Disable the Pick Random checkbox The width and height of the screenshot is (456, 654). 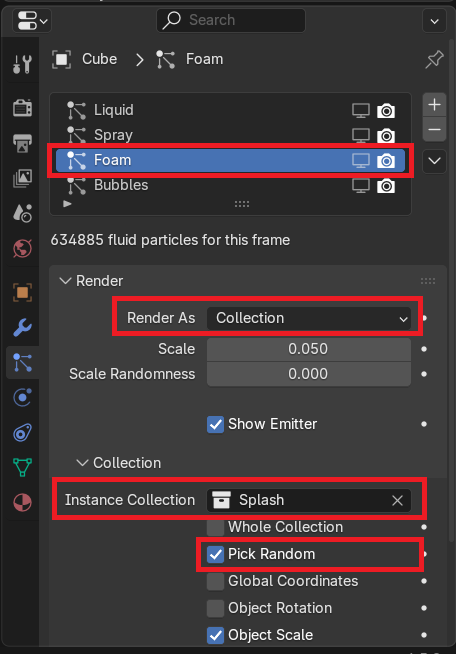[x=215, y=554]
